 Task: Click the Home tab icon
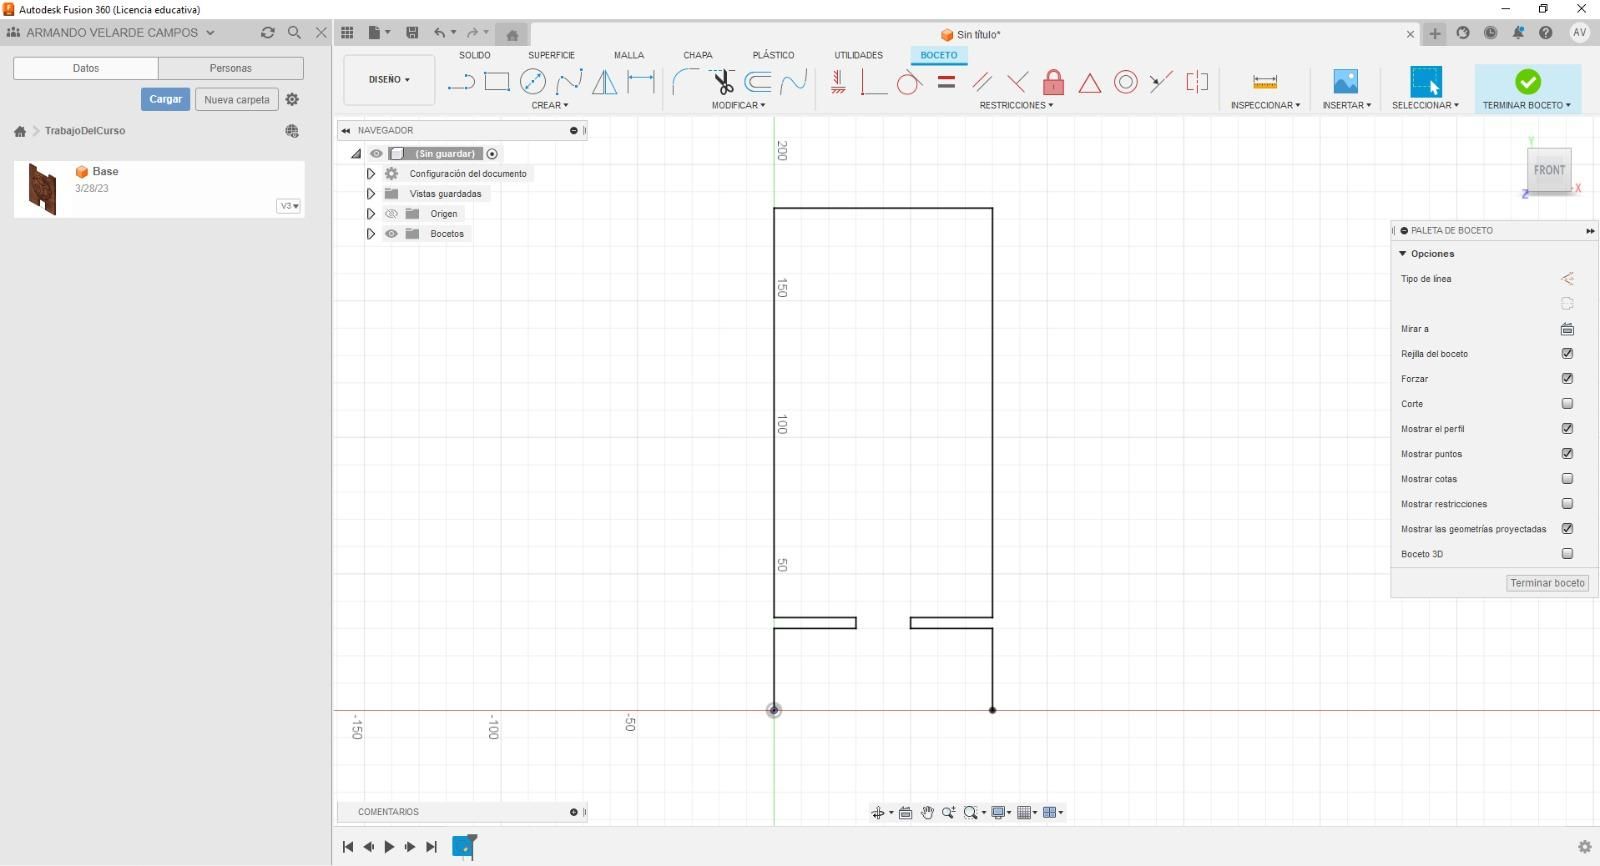[x=512, y=34]
